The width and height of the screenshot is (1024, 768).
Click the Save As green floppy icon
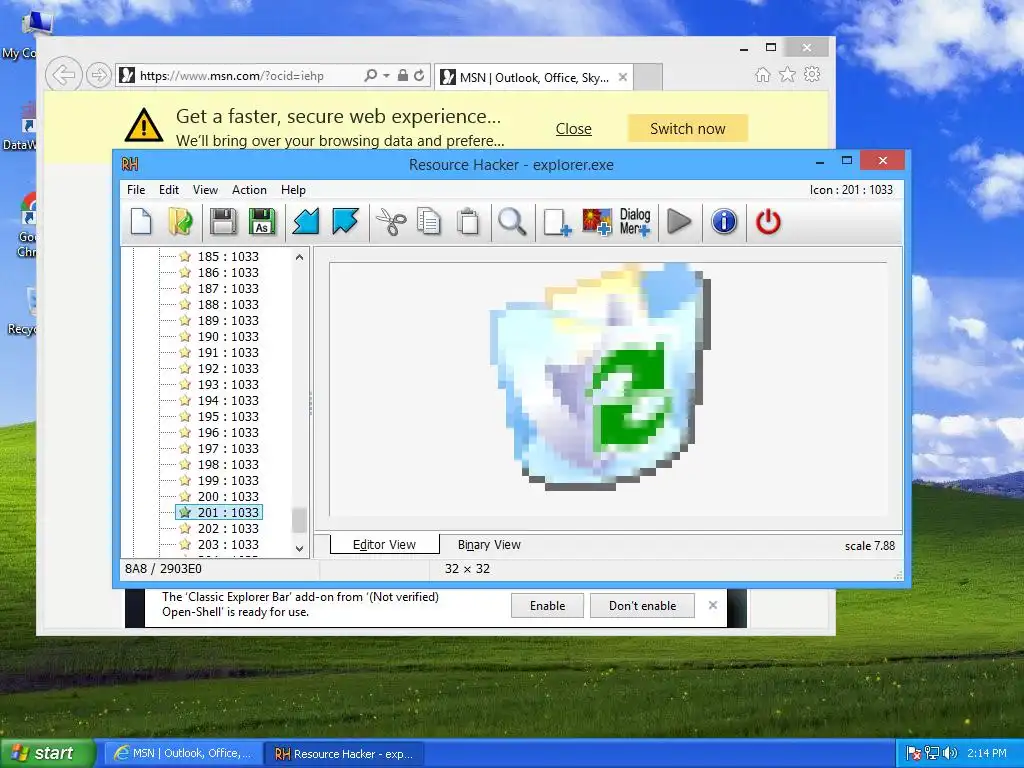tap(262, 222)
